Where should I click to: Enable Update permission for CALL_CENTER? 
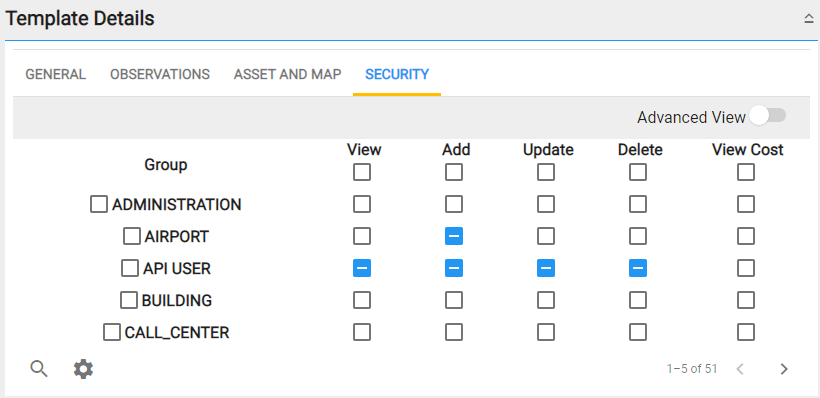(546, 332)
